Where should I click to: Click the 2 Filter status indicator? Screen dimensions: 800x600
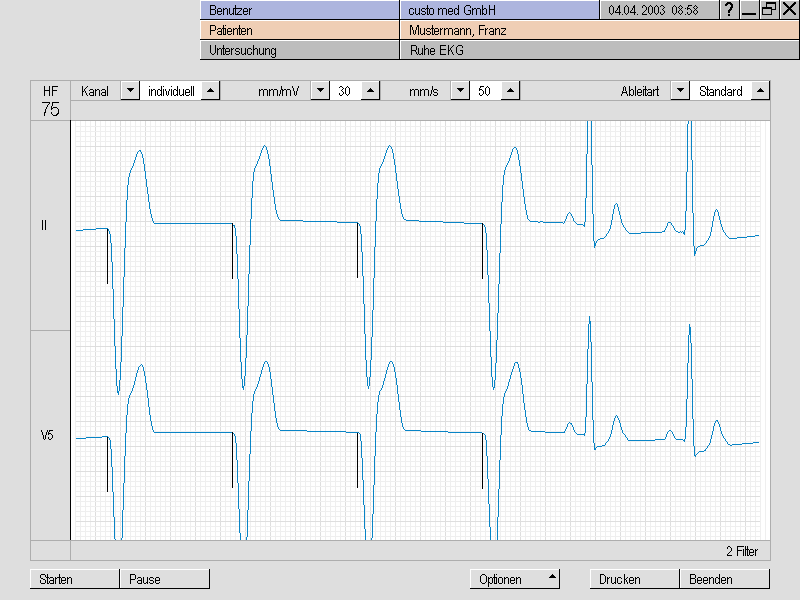741,551
